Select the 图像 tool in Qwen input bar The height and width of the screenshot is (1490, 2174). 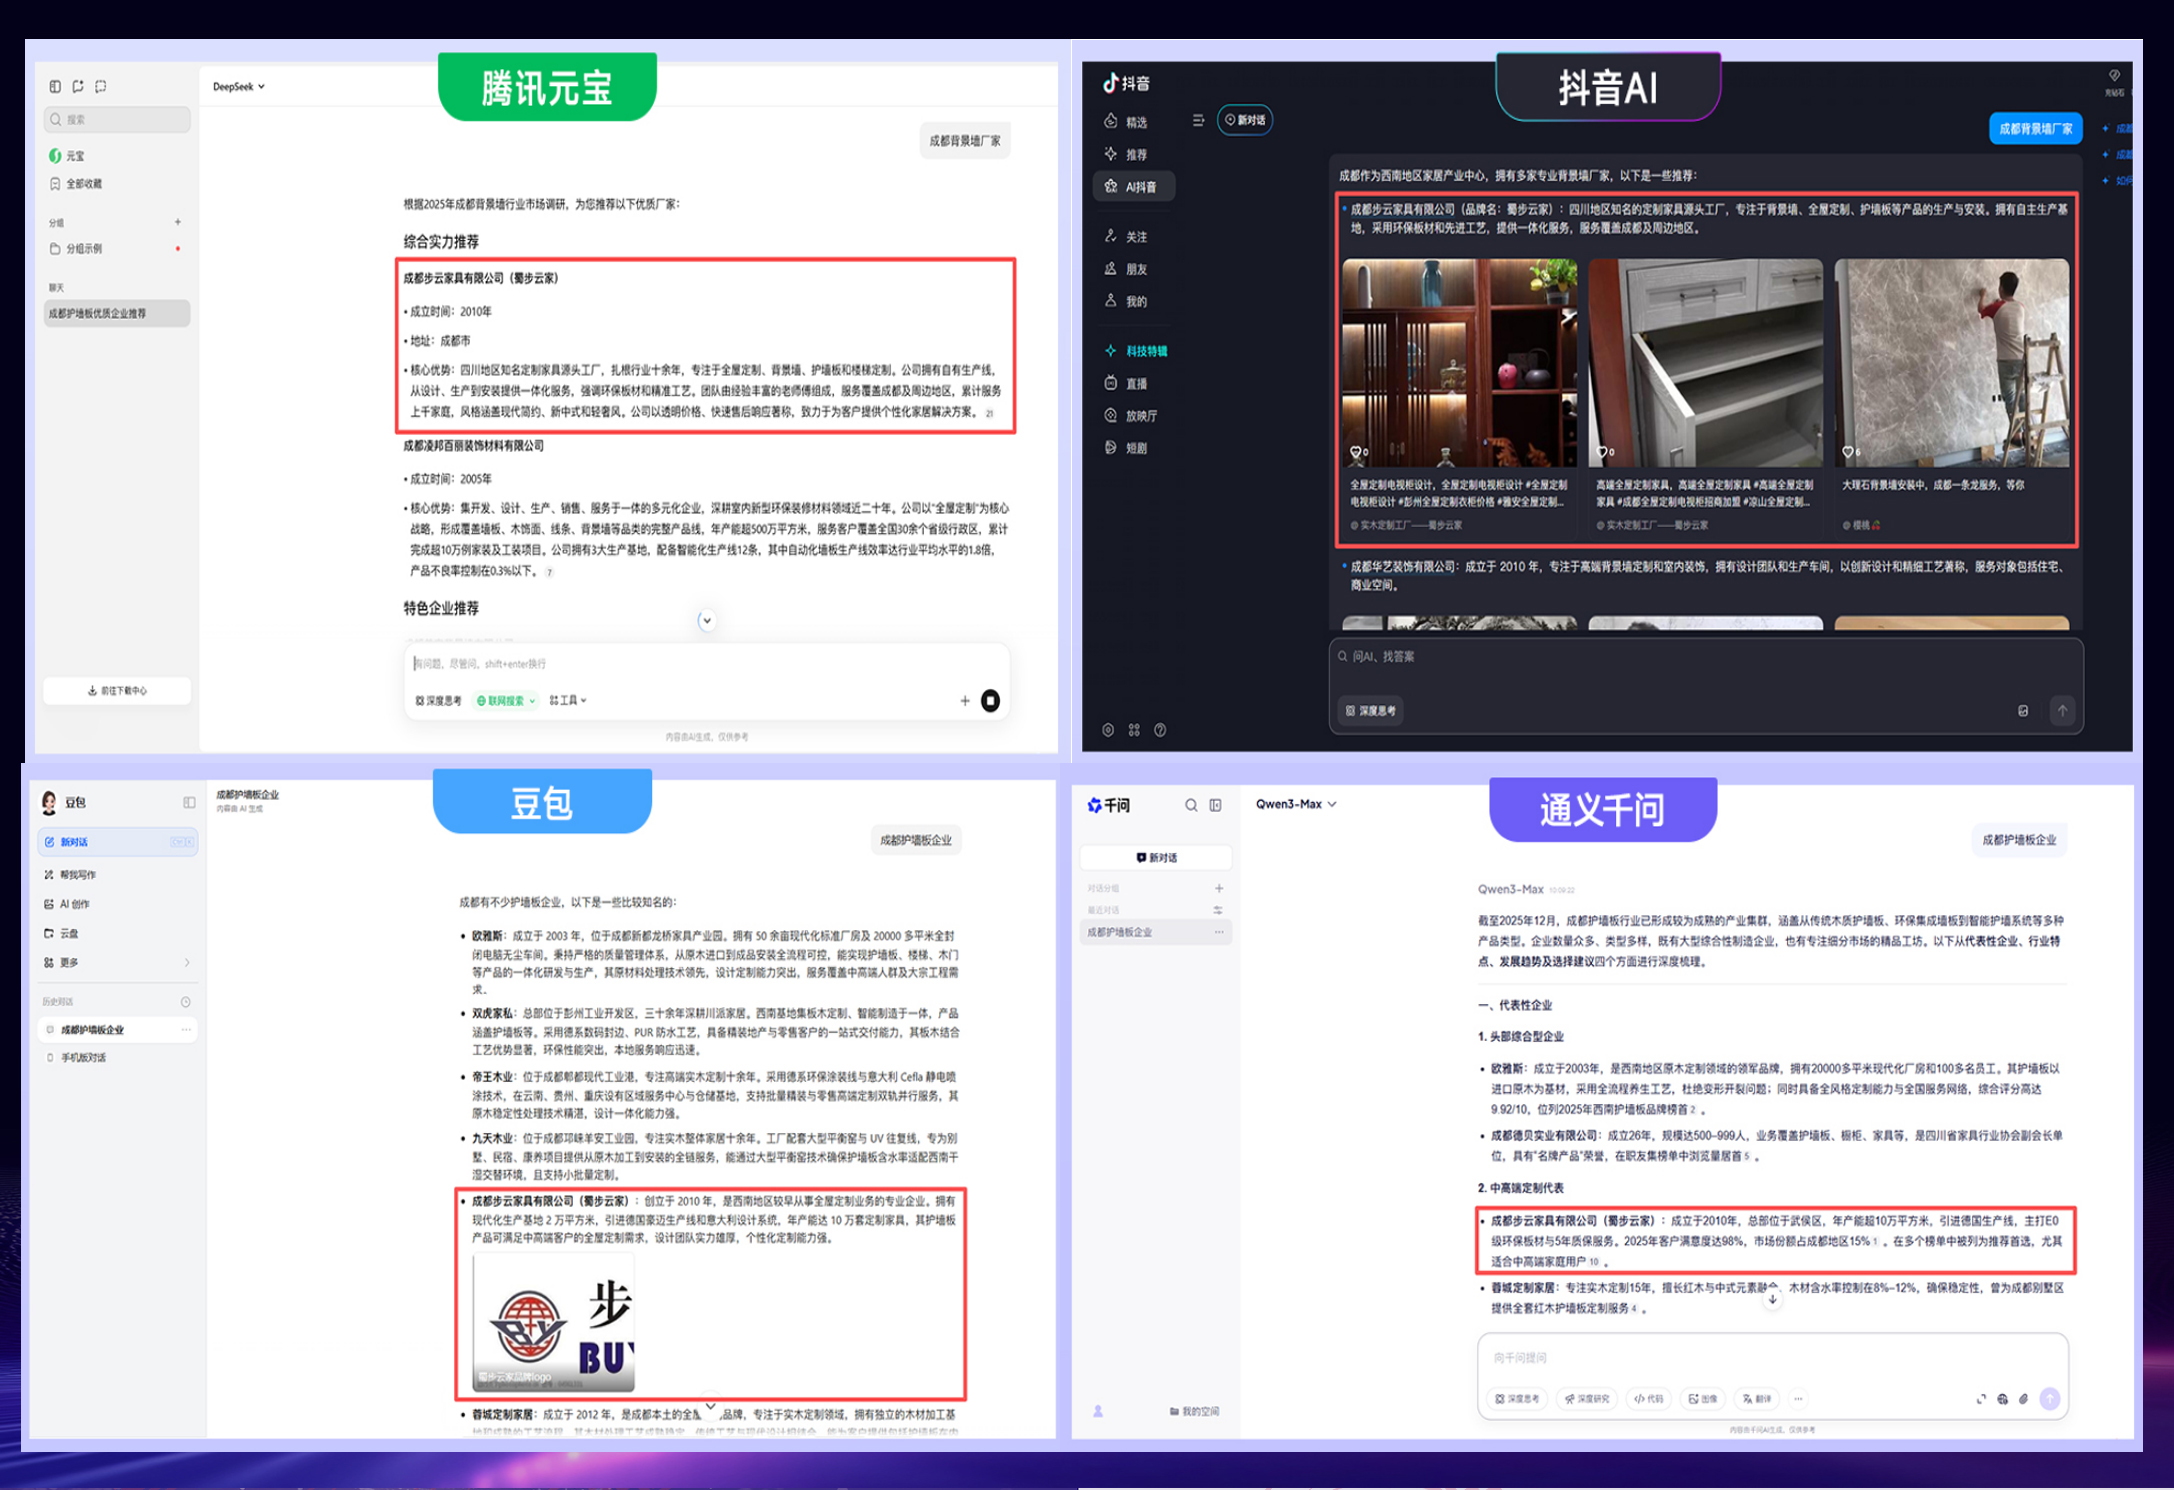point(1703,1399)
